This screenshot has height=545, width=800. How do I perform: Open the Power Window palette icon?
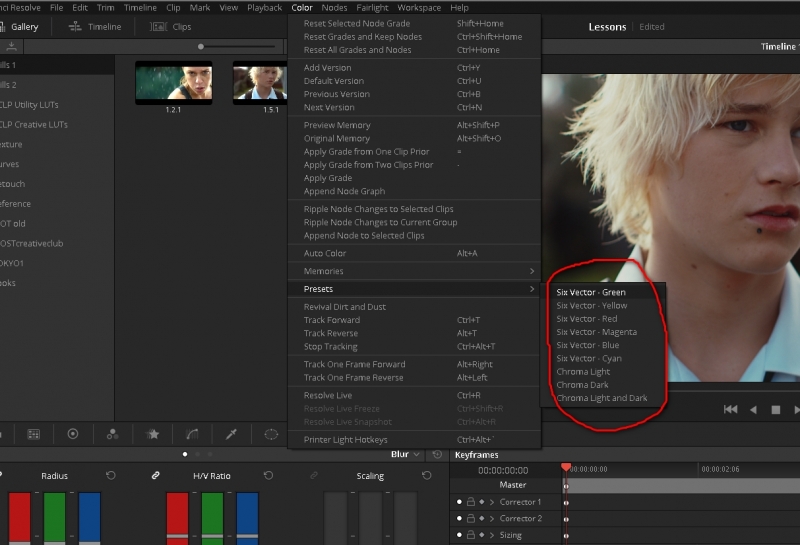pyautogui.click(x=271, y=434)
